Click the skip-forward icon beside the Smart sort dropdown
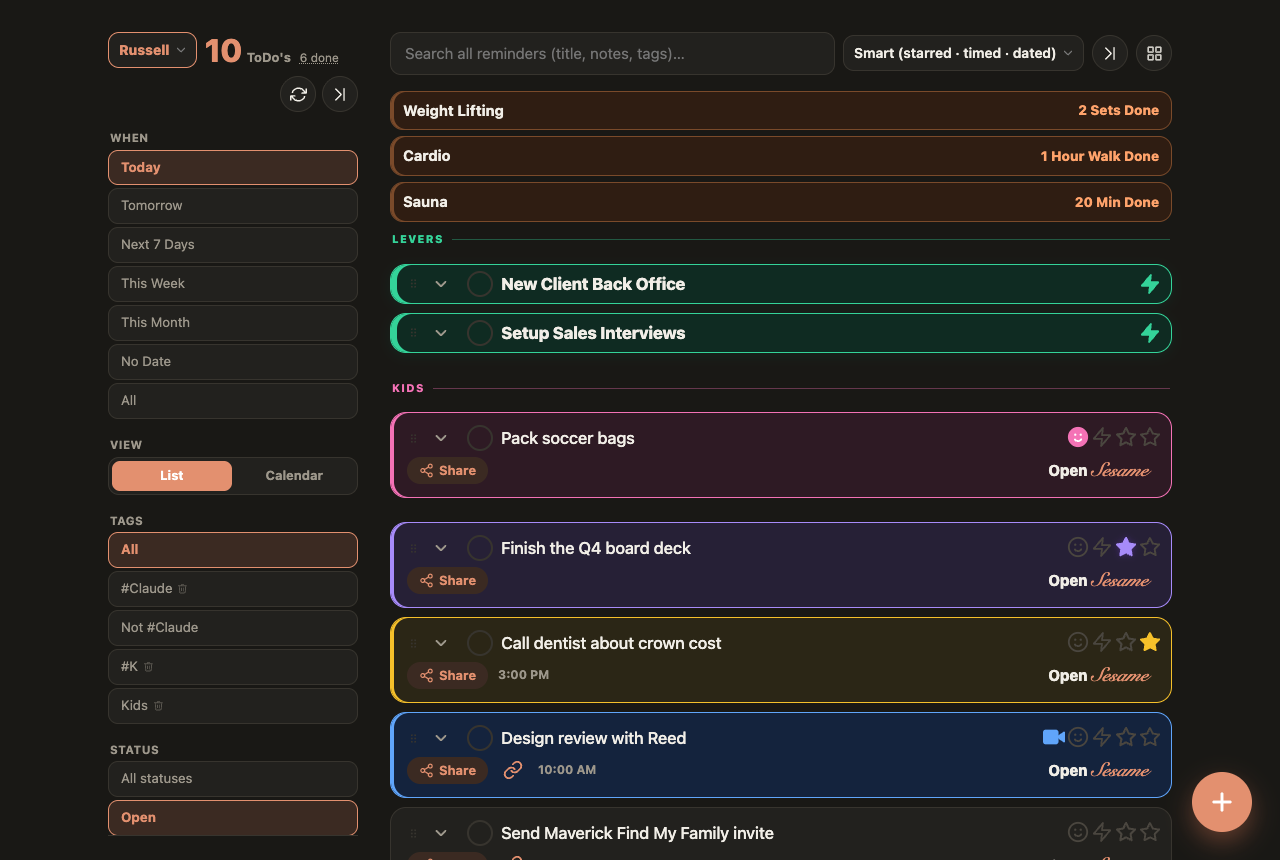The image size is (1280, 860). pos(1110,53)
